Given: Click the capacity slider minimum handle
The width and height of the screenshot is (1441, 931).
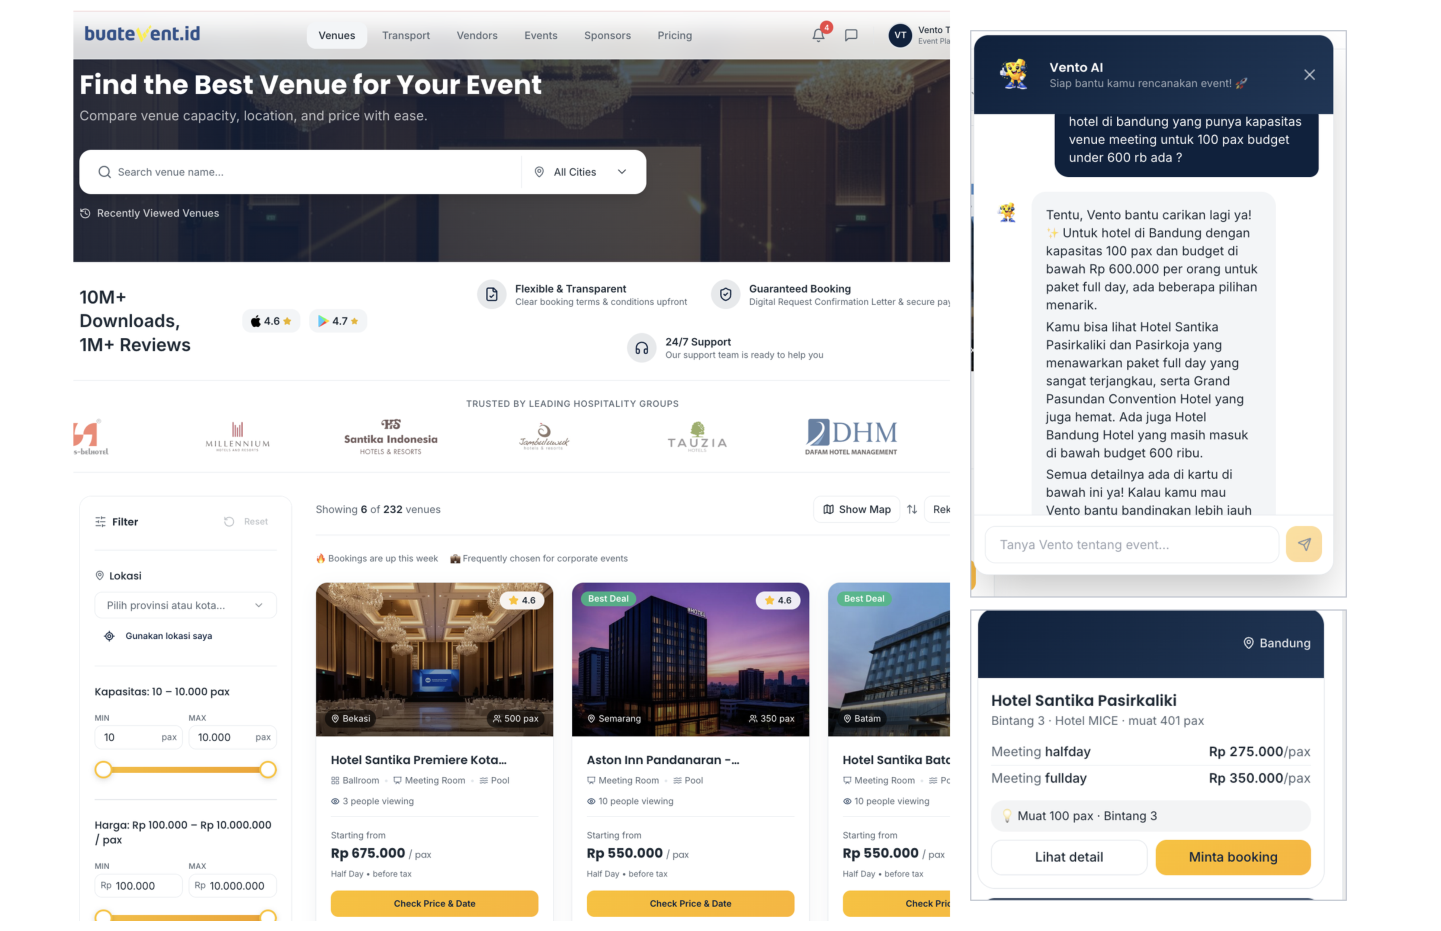Looking at the screenshot, I should click(103, 769).
